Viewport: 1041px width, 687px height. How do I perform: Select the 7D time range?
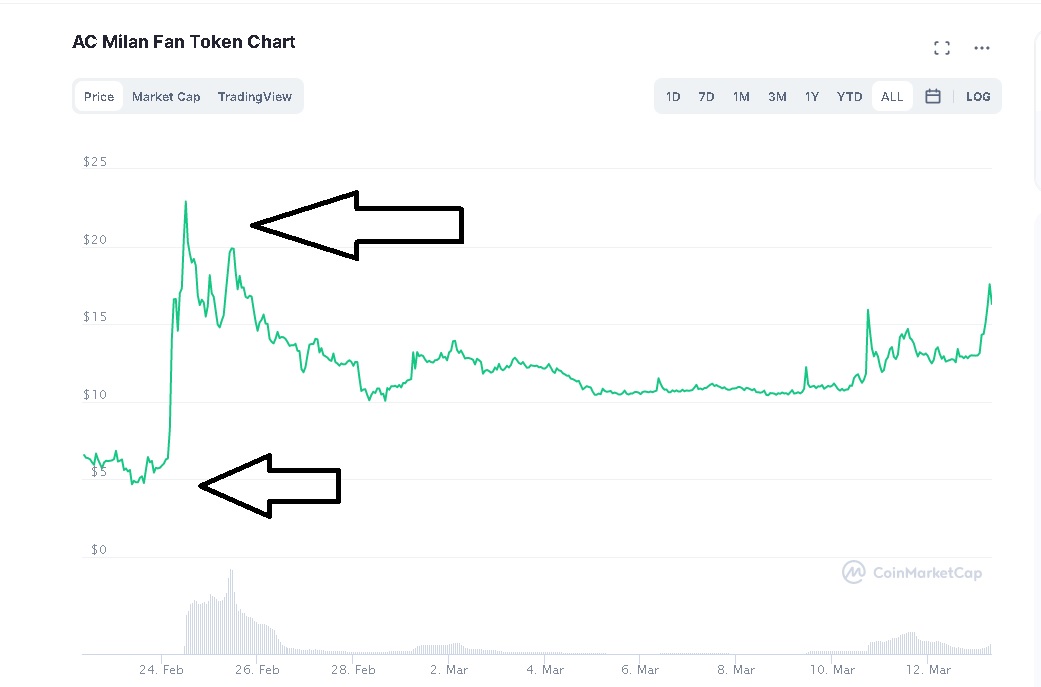pos(706,97)
